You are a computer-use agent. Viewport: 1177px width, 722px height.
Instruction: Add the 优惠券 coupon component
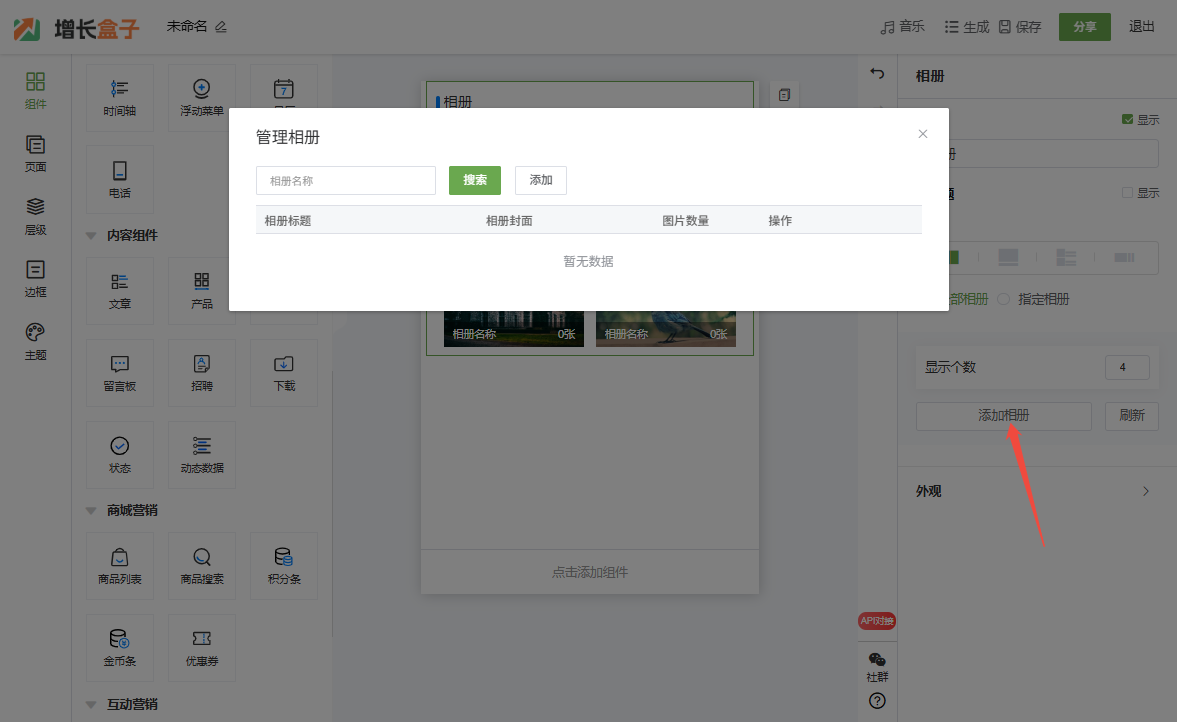[202, 647]
